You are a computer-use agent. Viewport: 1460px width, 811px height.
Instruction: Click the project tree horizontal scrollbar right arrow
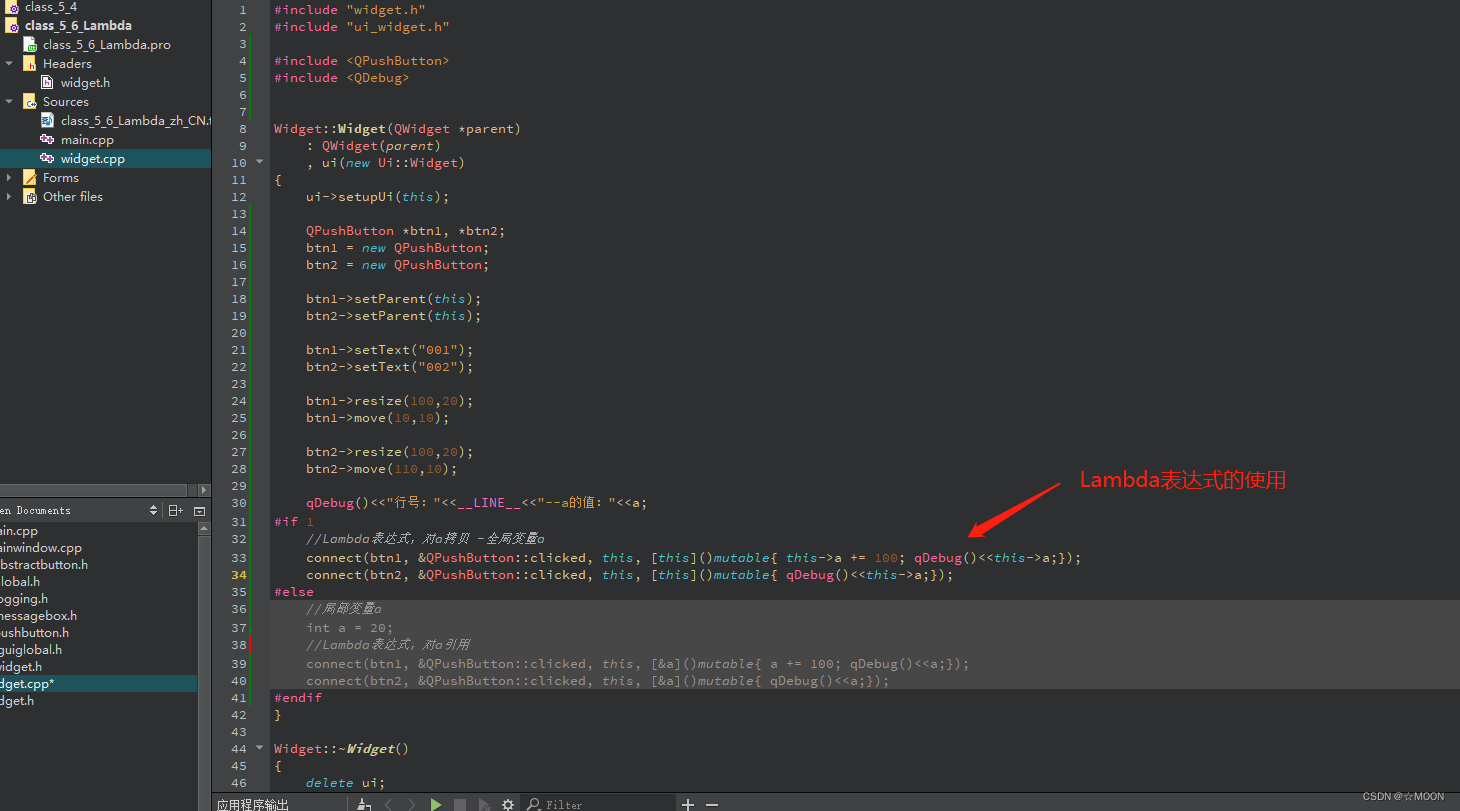[205, 490]
